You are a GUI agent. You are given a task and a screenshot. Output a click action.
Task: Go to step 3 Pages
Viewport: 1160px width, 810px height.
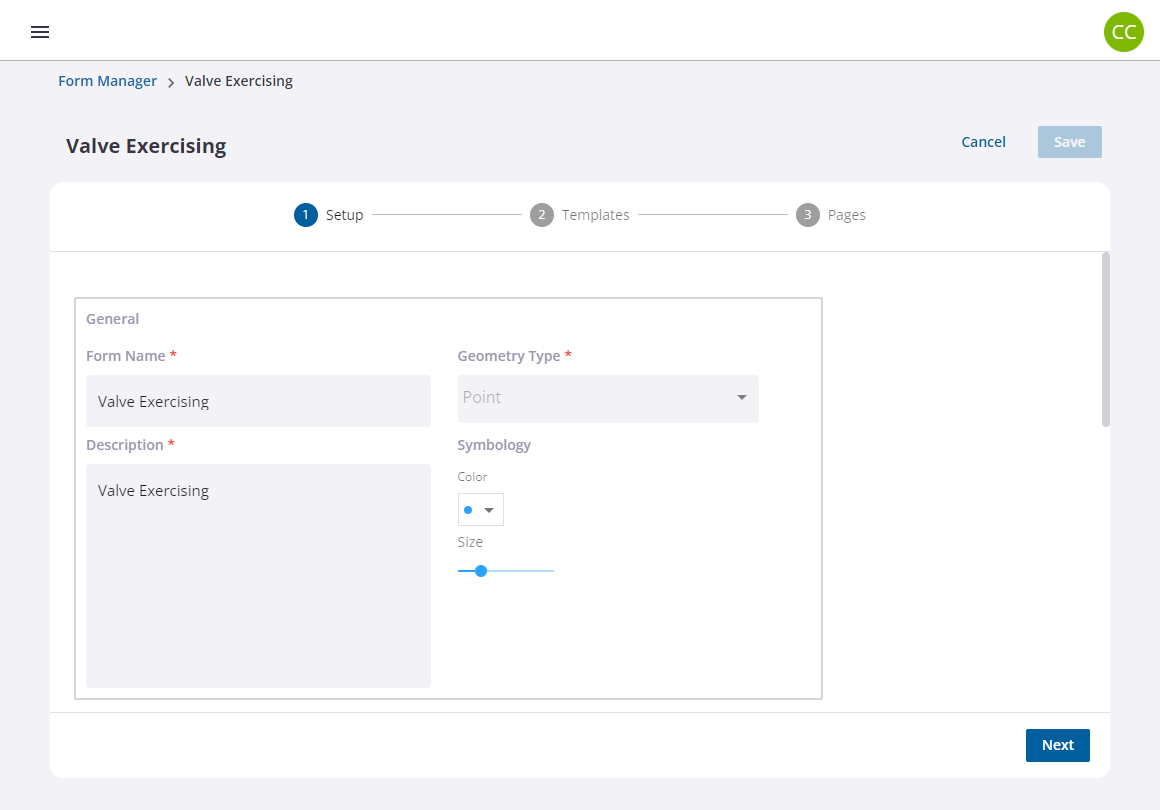[830, 215]
